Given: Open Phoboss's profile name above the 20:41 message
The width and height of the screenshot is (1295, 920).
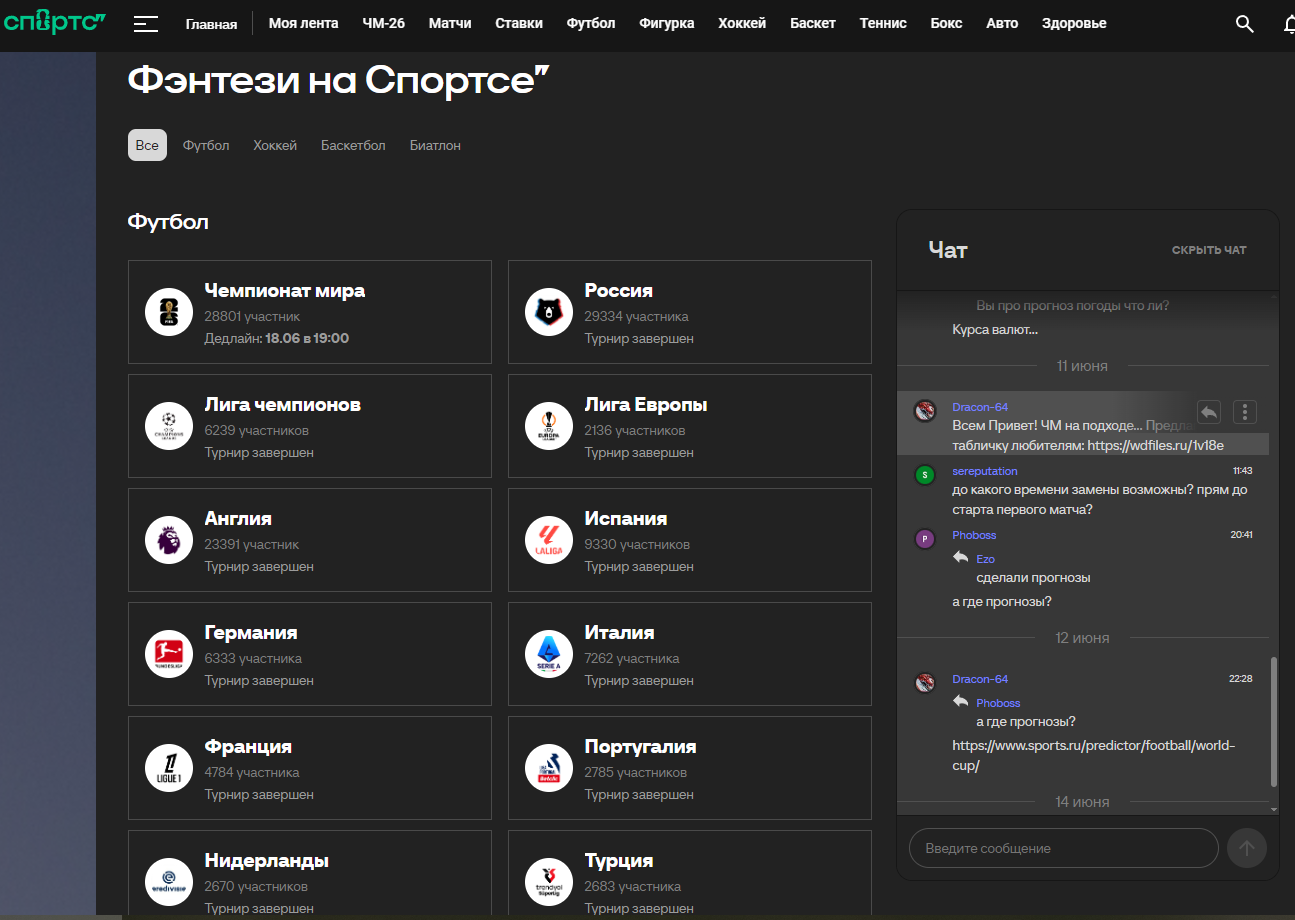Looking at the screenshot, I should coord(974,535).
